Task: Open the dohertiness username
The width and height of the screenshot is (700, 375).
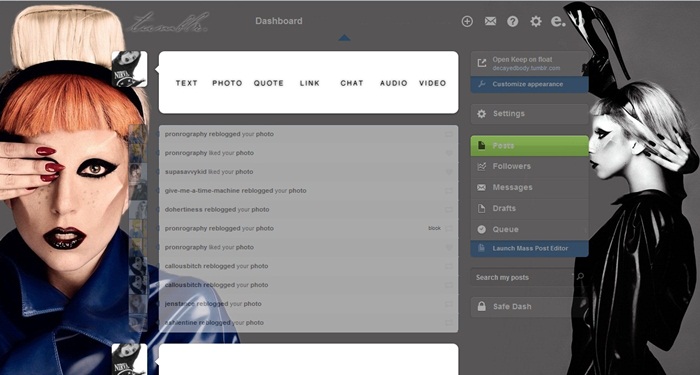Action: point(183,209)
